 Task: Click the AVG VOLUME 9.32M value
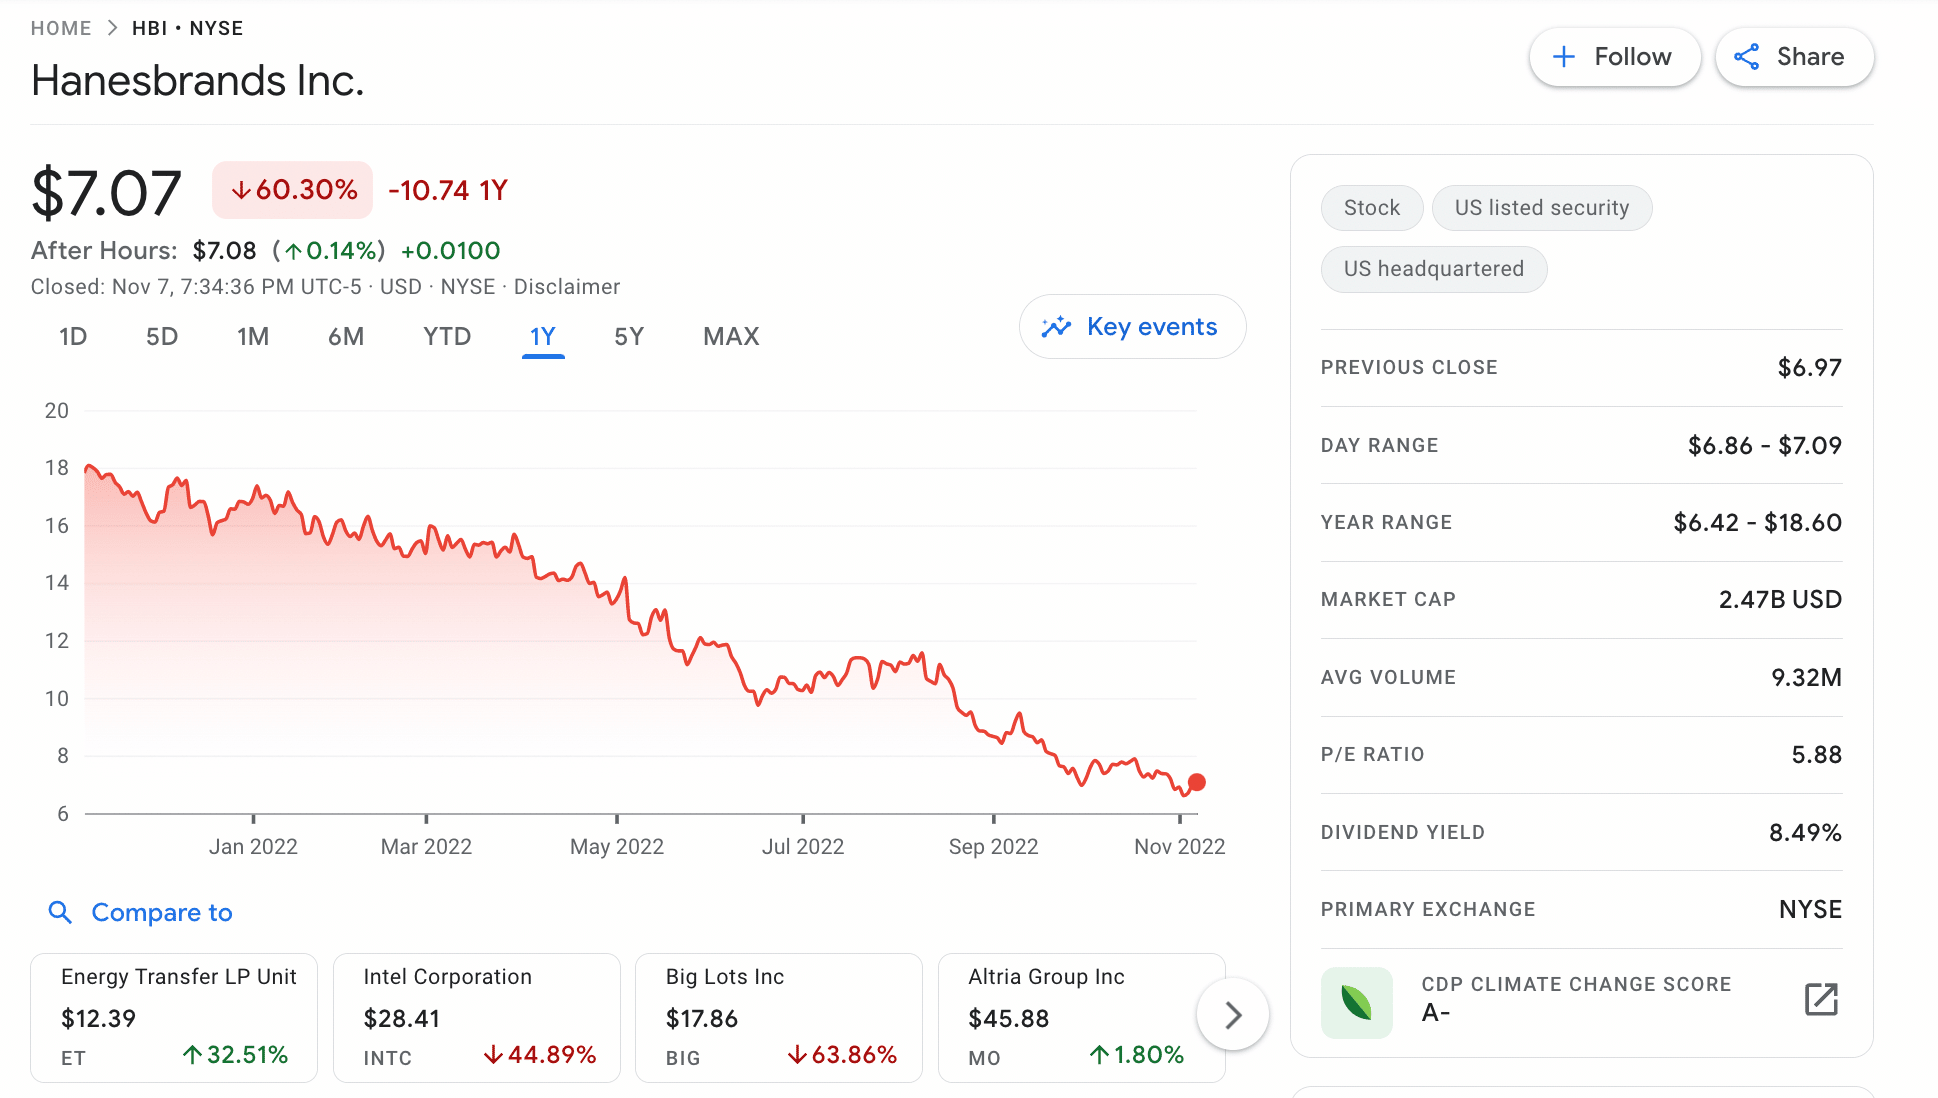pos(1806,677)
